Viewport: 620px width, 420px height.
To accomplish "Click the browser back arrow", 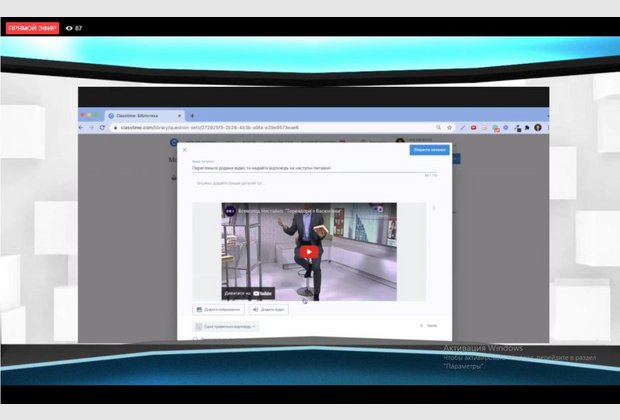I will (84, 127).
